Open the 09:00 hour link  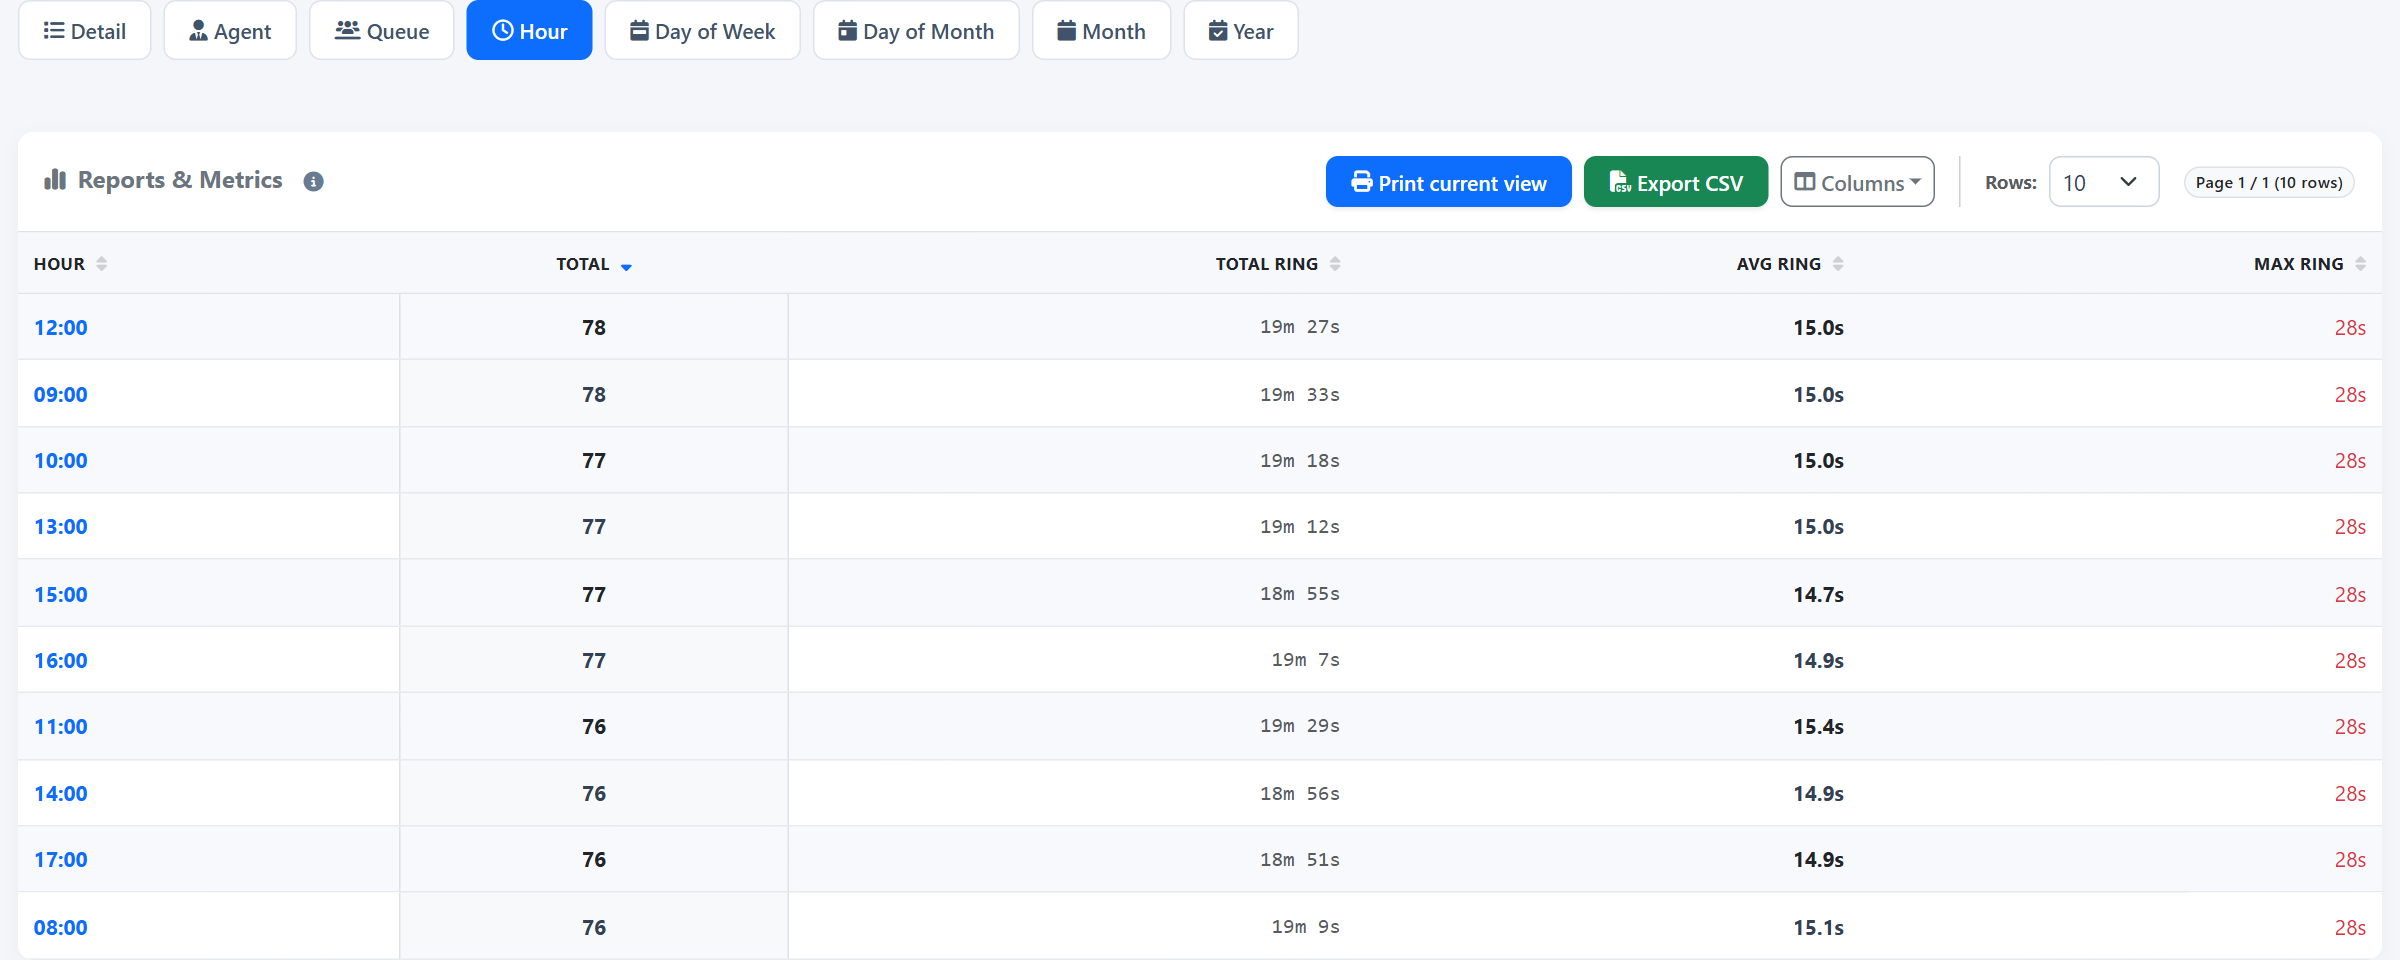[x=61, y=395]
